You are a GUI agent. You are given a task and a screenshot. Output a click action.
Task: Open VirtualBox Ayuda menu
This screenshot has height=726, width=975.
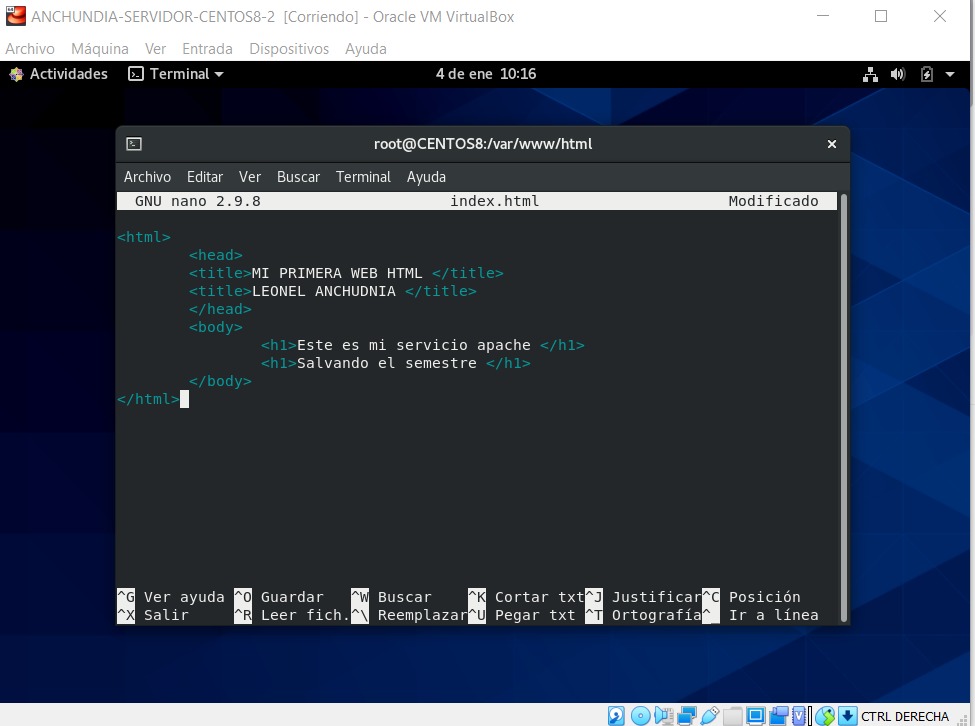pyautogui.click(x=366, y=48)
